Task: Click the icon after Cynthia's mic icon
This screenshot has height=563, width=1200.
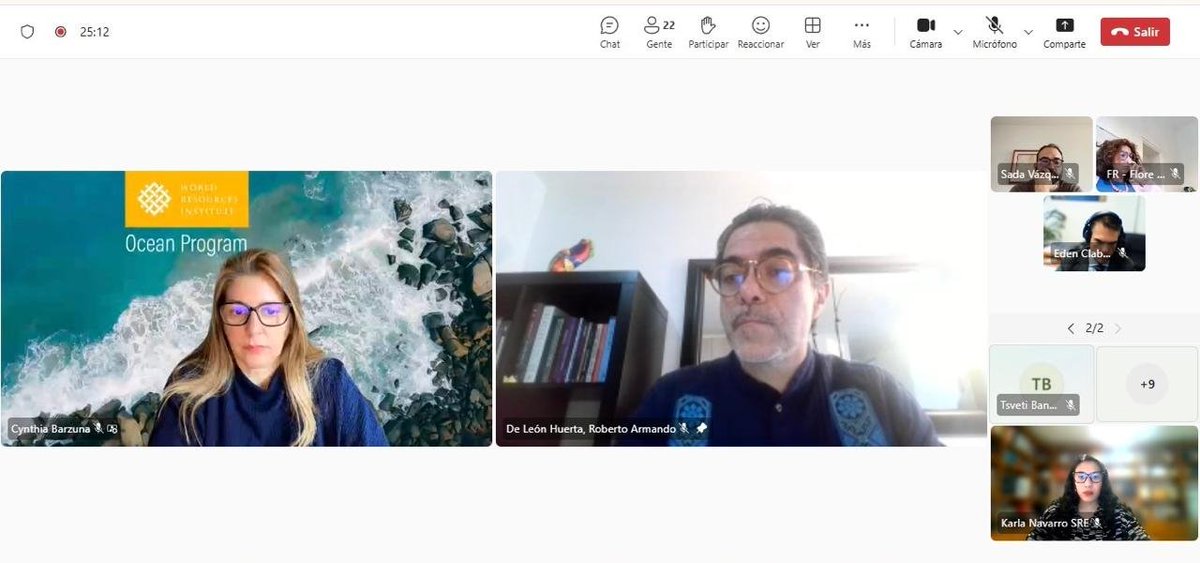Action: tap(113, 428)
